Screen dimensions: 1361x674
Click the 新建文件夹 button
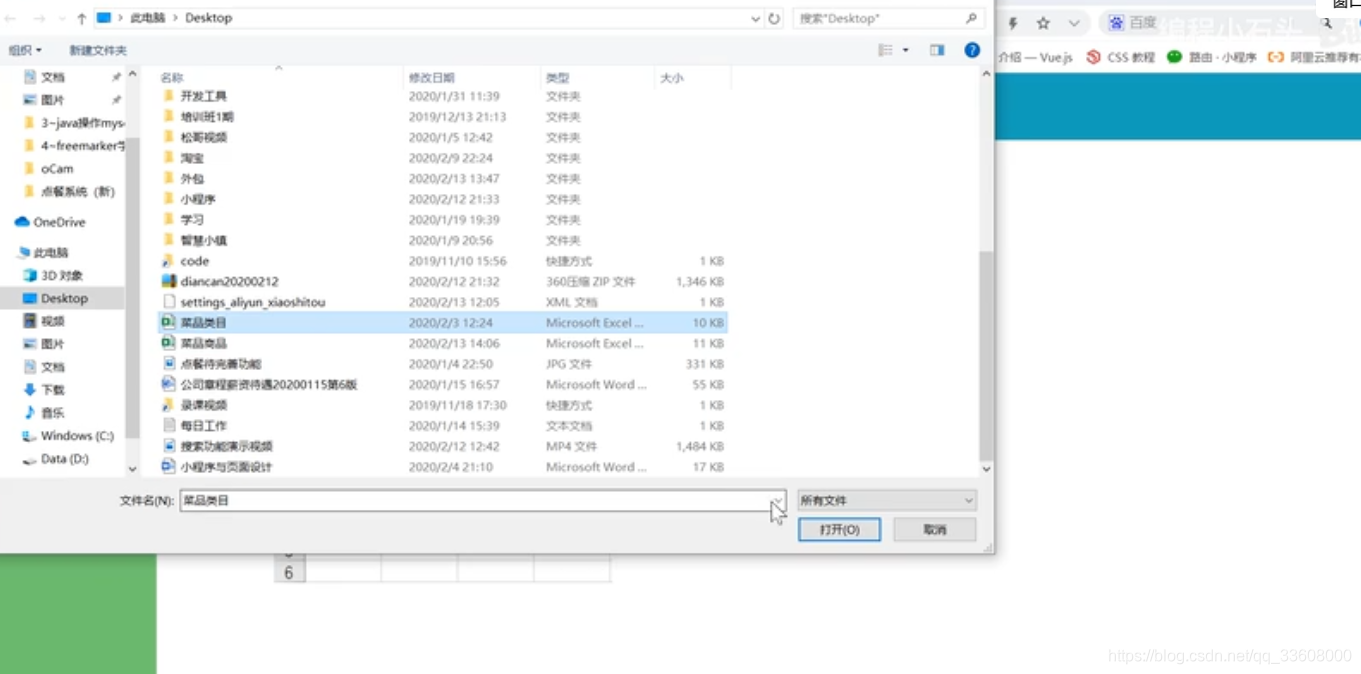[x=98, y=50]
